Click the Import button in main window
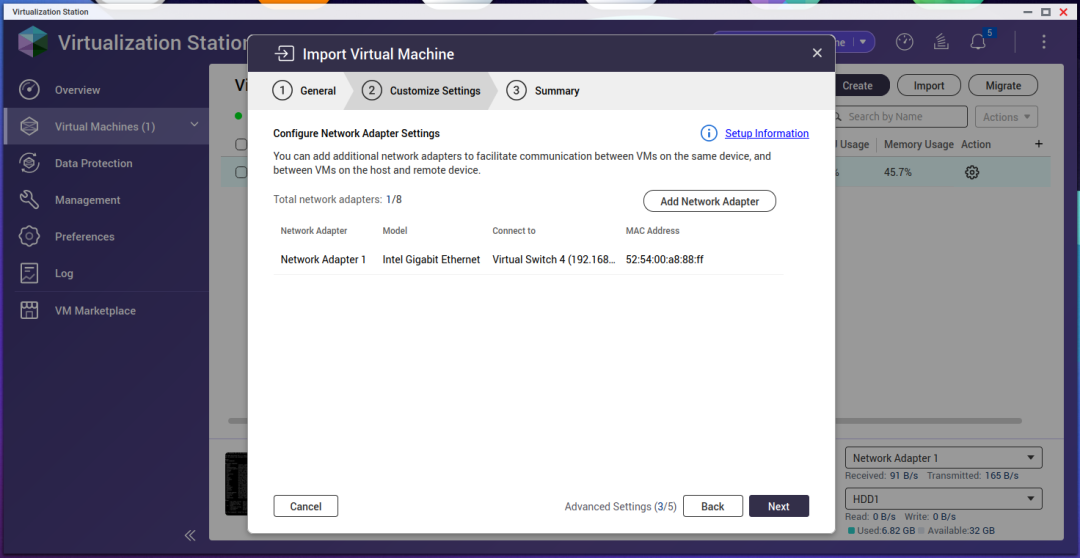The height and width of the screenshot is (558, 1080). [x=929, y=85]
